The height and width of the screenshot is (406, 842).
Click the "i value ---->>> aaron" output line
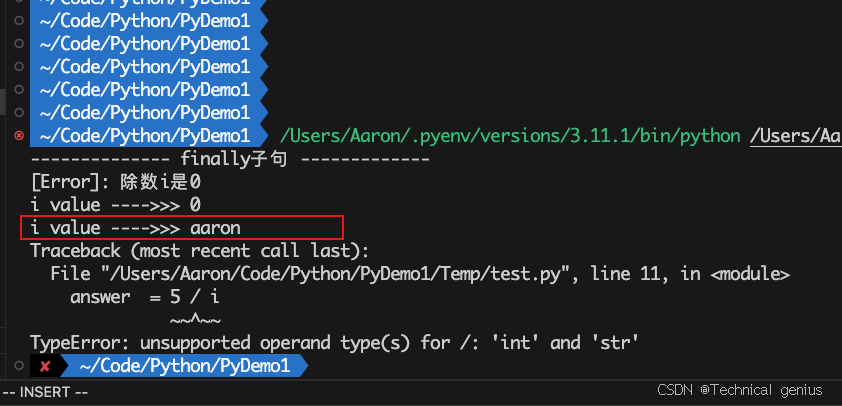point(136,228)
